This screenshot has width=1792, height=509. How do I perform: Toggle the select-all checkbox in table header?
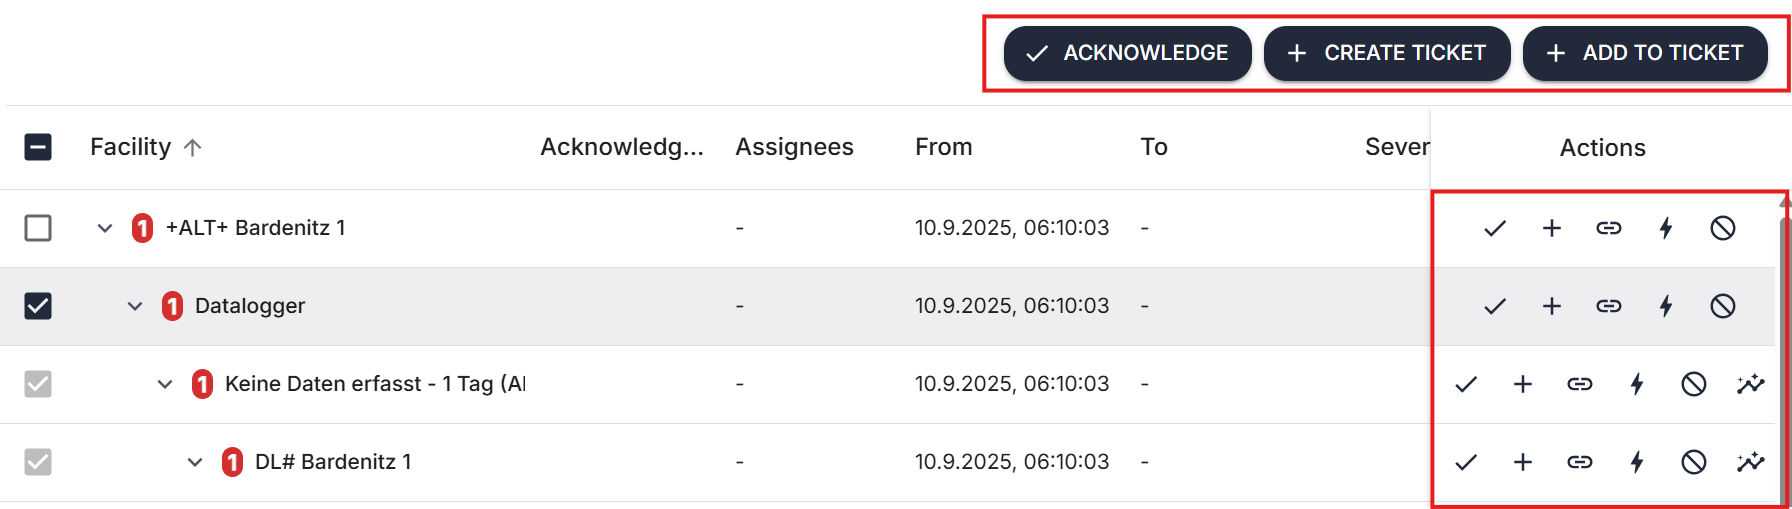38,147
